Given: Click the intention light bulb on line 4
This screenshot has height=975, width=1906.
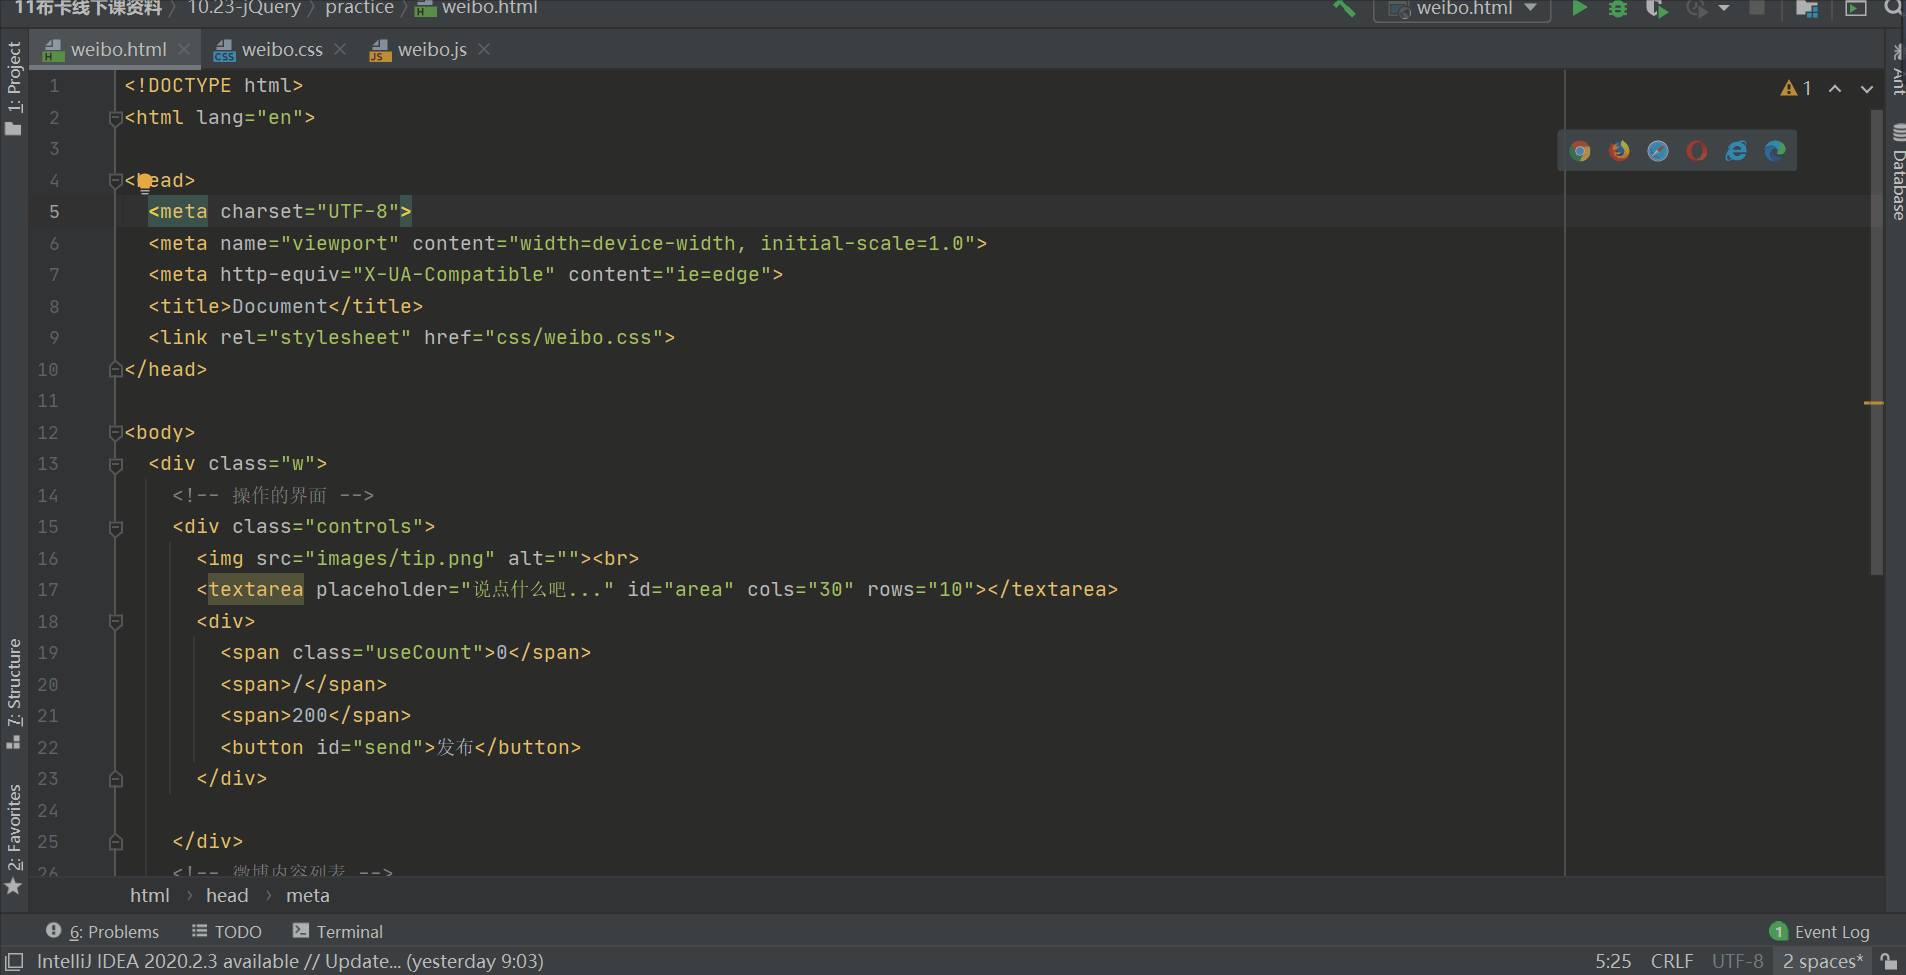Looking at the screenshot, I should click(x=144, y=181).
